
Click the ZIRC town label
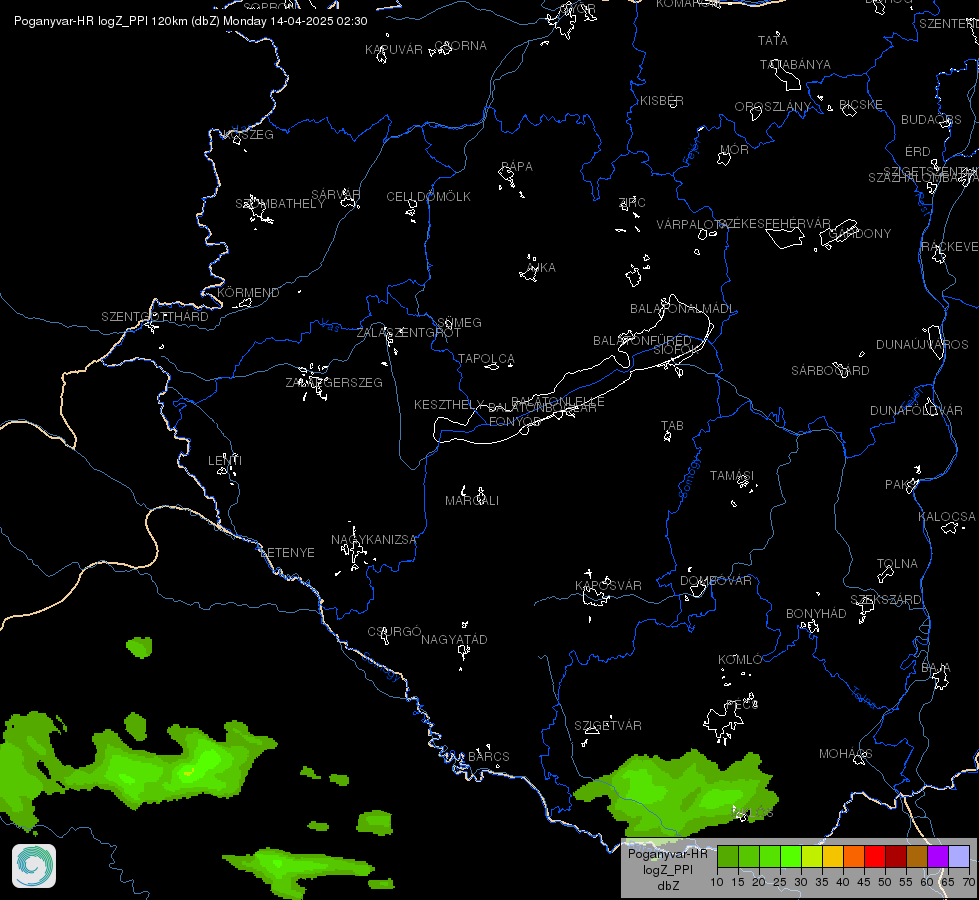point(632,202)
